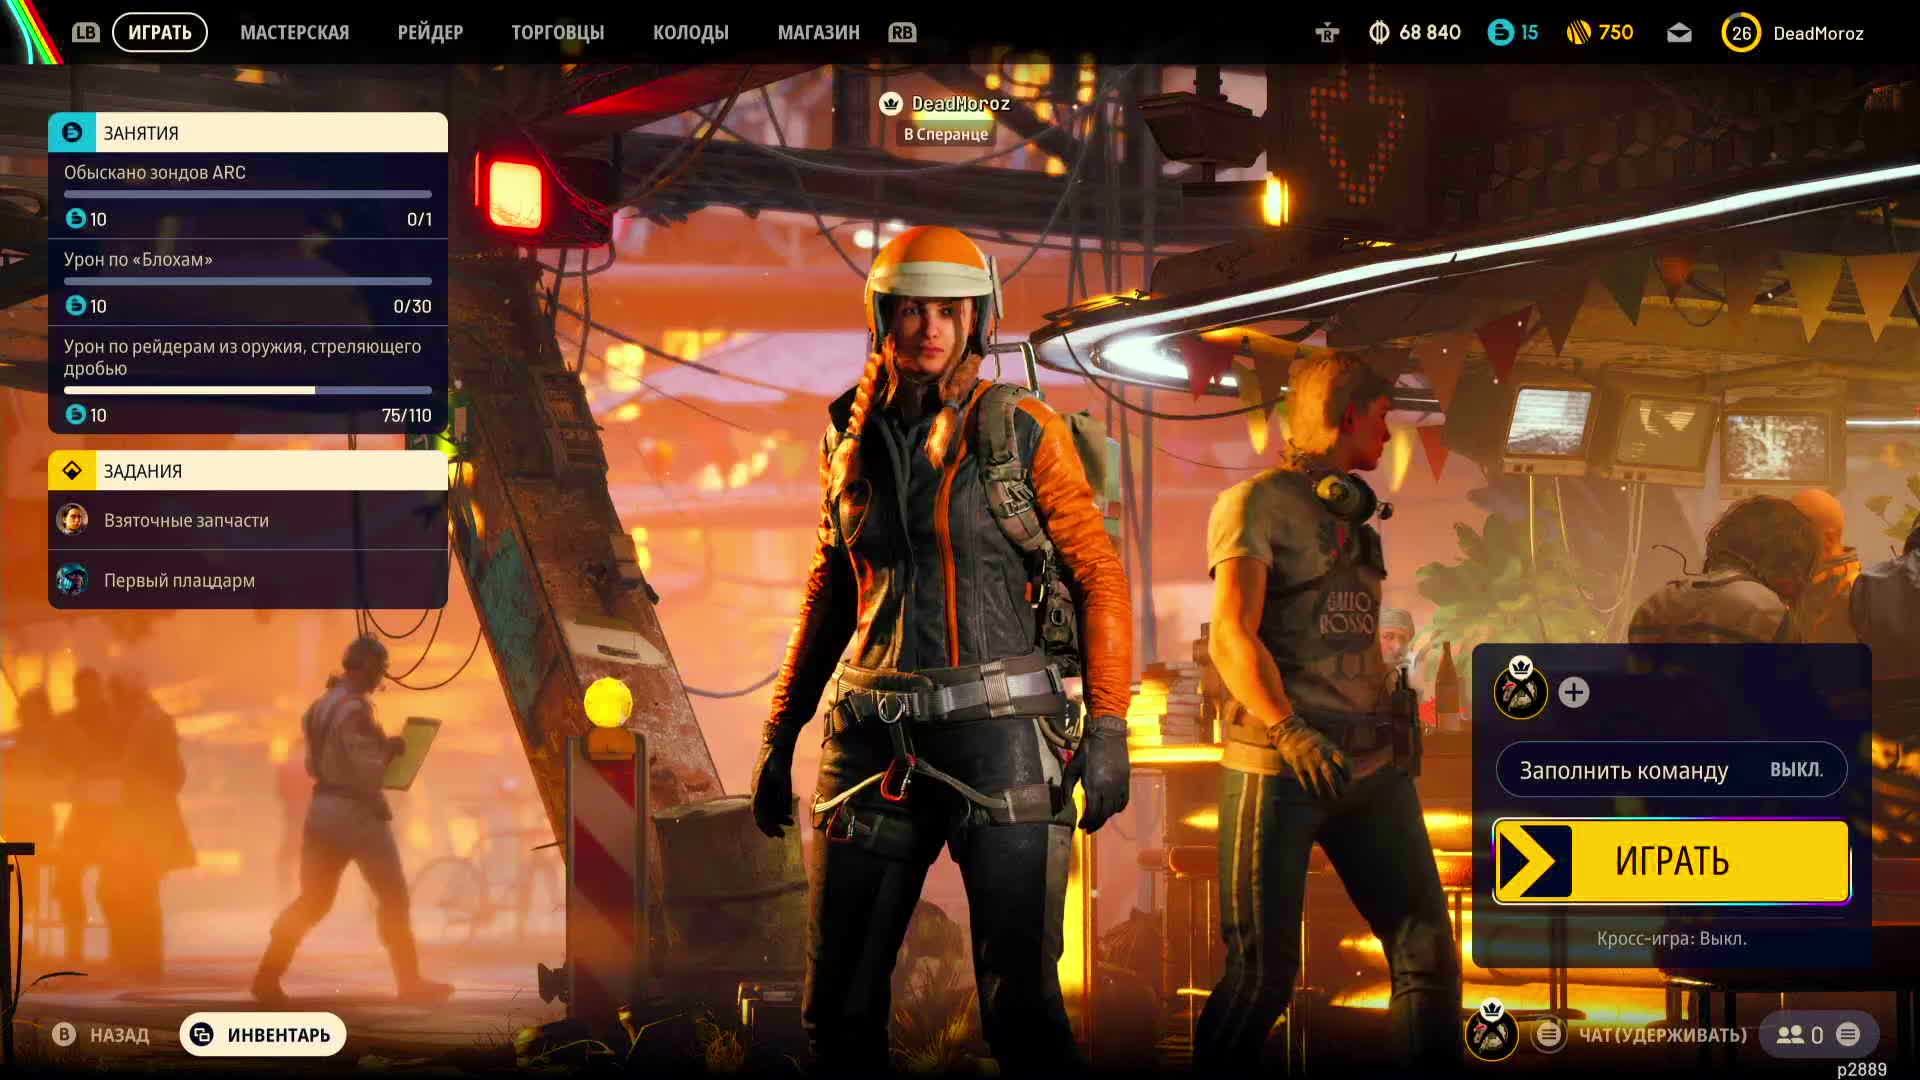1920x1080 pixels.
Task: Add squad member with plus icon
Action: coord(1573,692)
